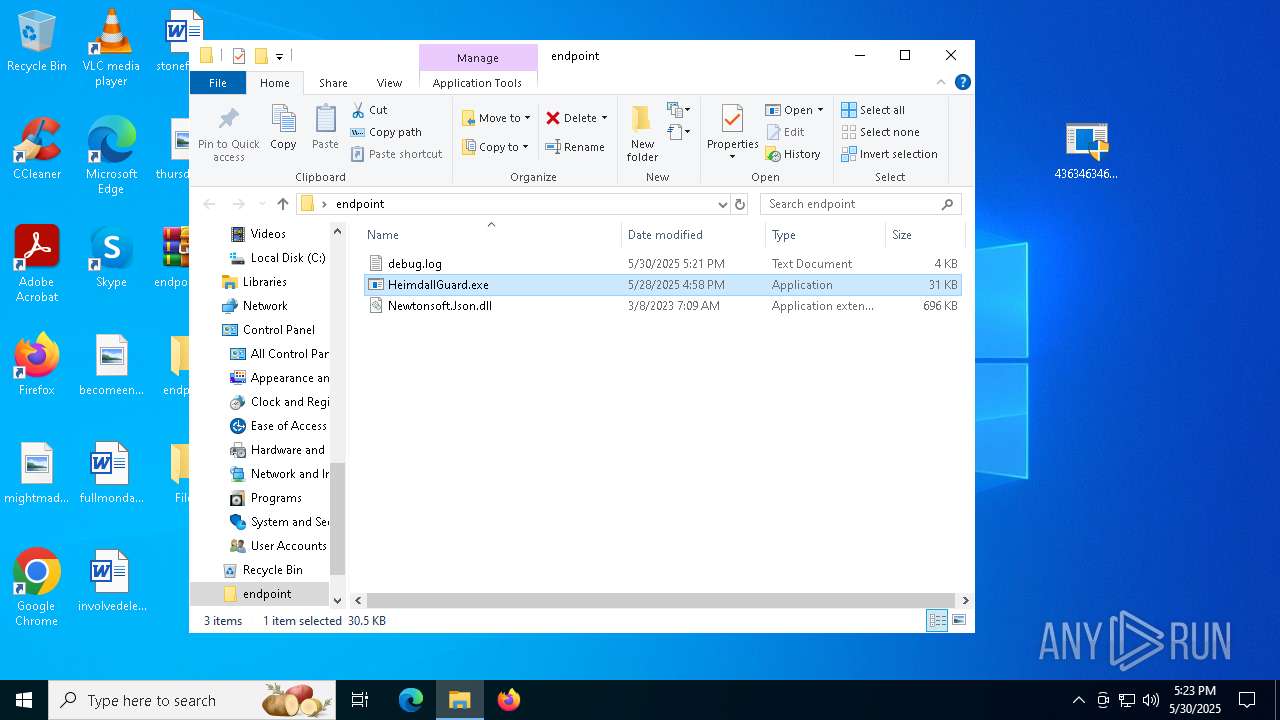Click Select none in ribbon

(880, 132)
